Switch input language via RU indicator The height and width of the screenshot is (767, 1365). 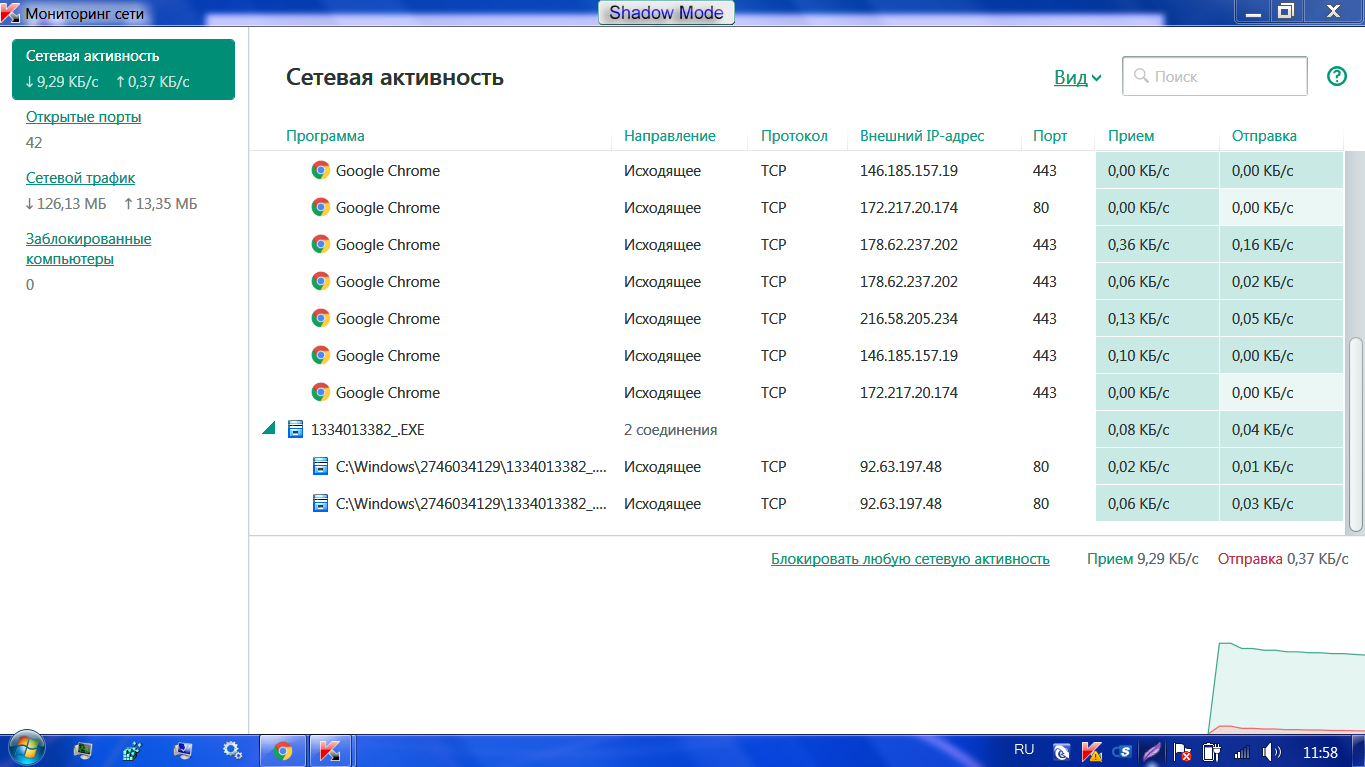1024,750
